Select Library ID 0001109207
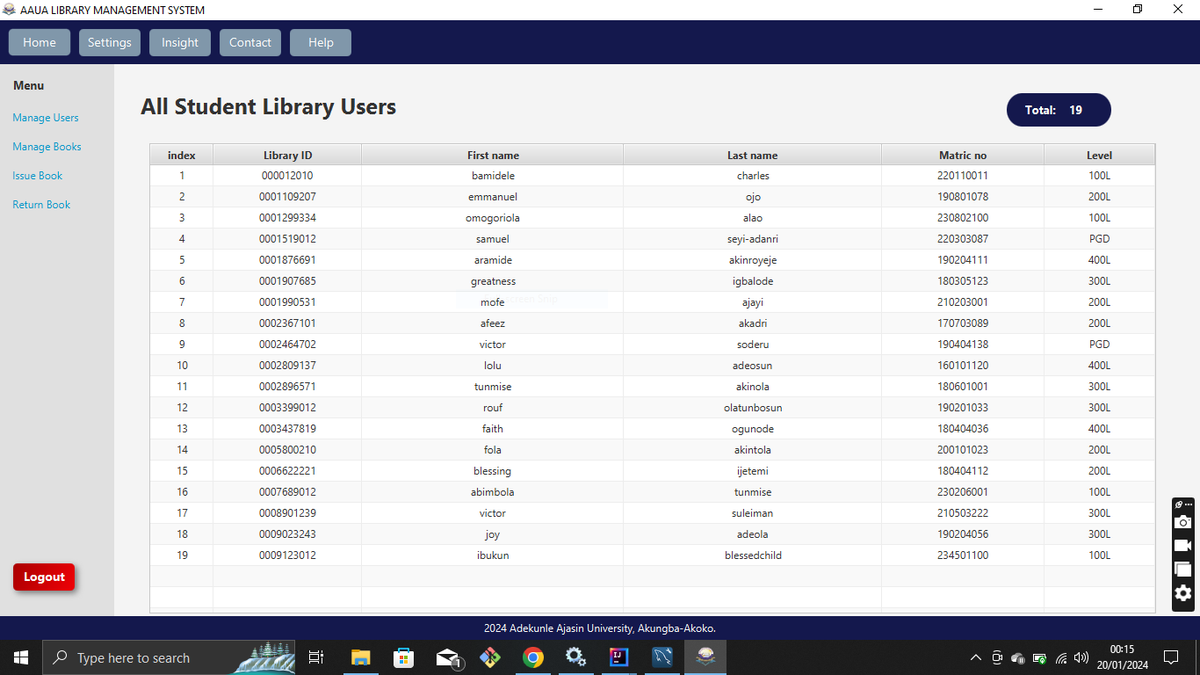This screenshot has height=675, width=1200. pos(287,197)
